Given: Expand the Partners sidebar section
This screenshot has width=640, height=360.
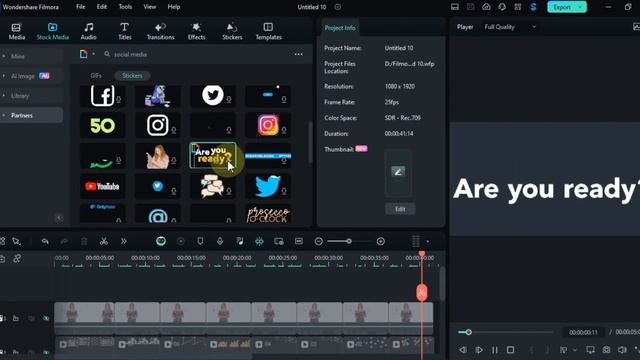Looking at the screenshot, I should 31,116.
